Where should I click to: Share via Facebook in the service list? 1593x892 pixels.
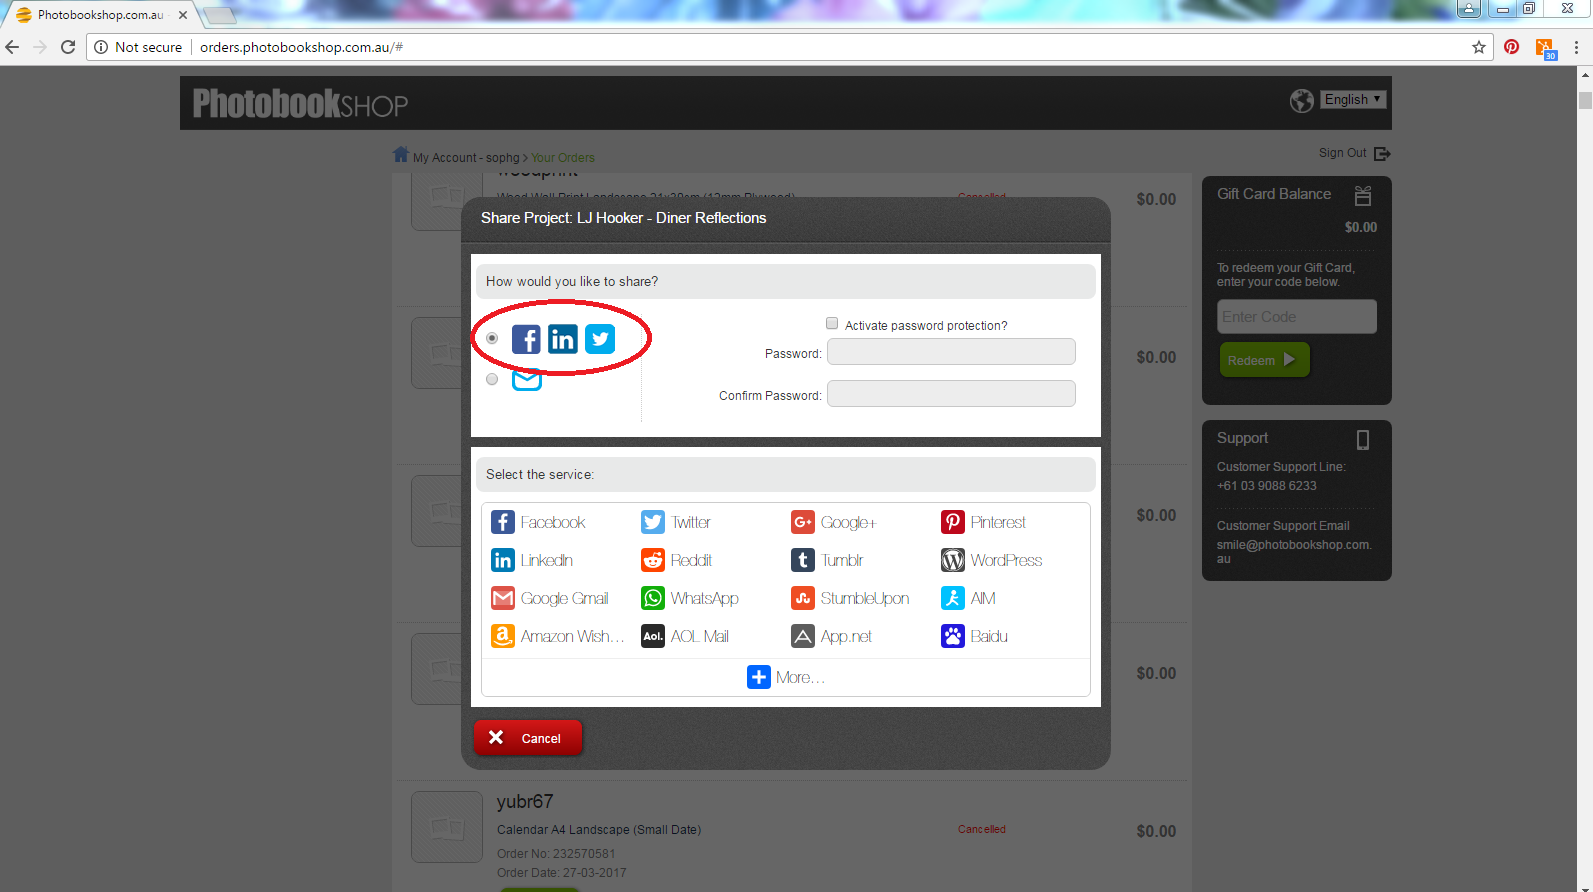pyautogui.click(x=538, y=522)
